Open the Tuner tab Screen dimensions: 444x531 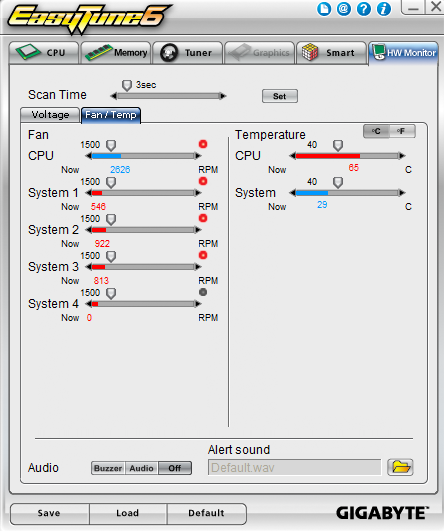click(x=188, y=53)
